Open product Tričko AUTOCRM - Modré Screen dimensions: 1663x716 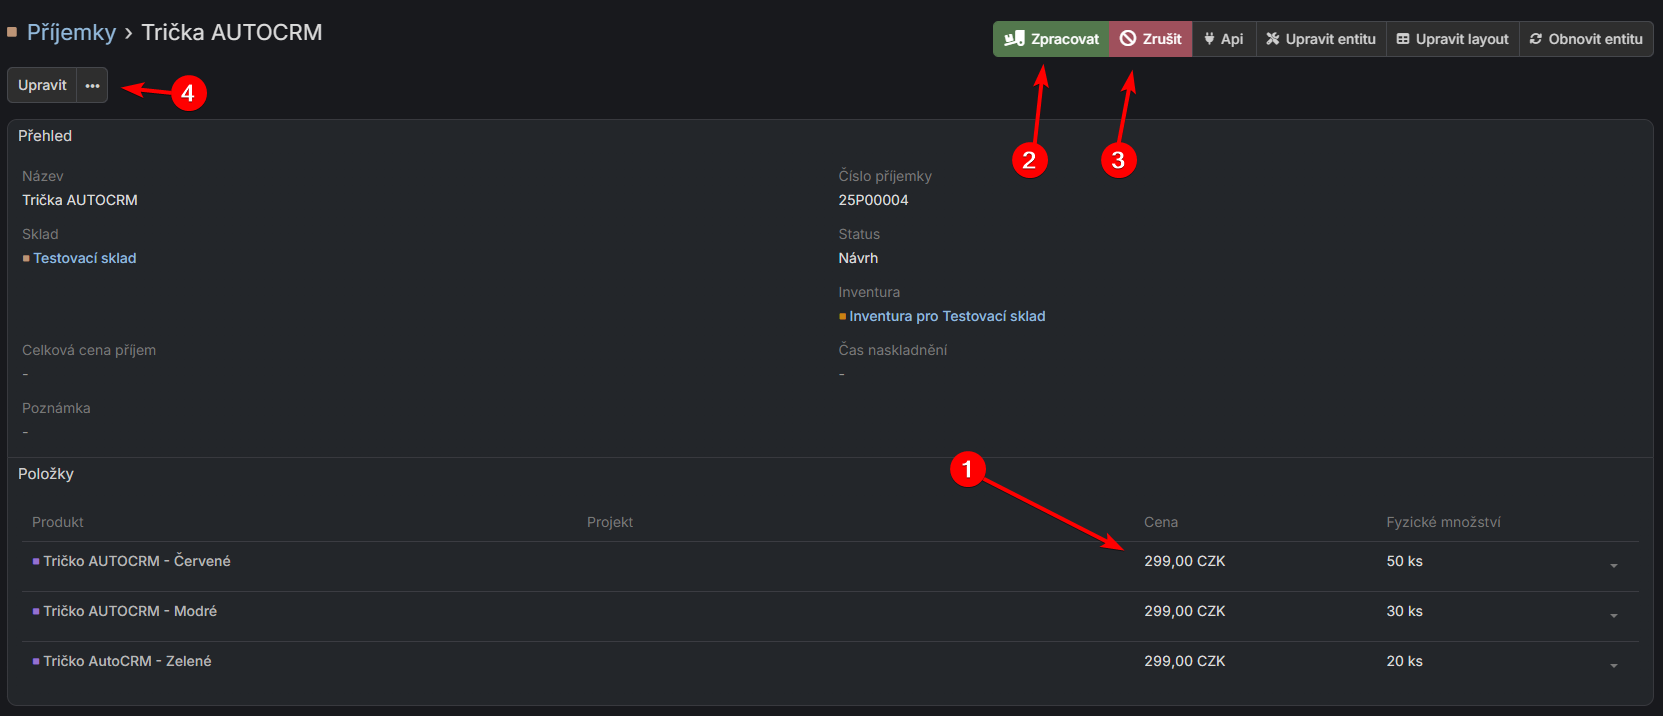pyautogui.click(x=130, y=611)
